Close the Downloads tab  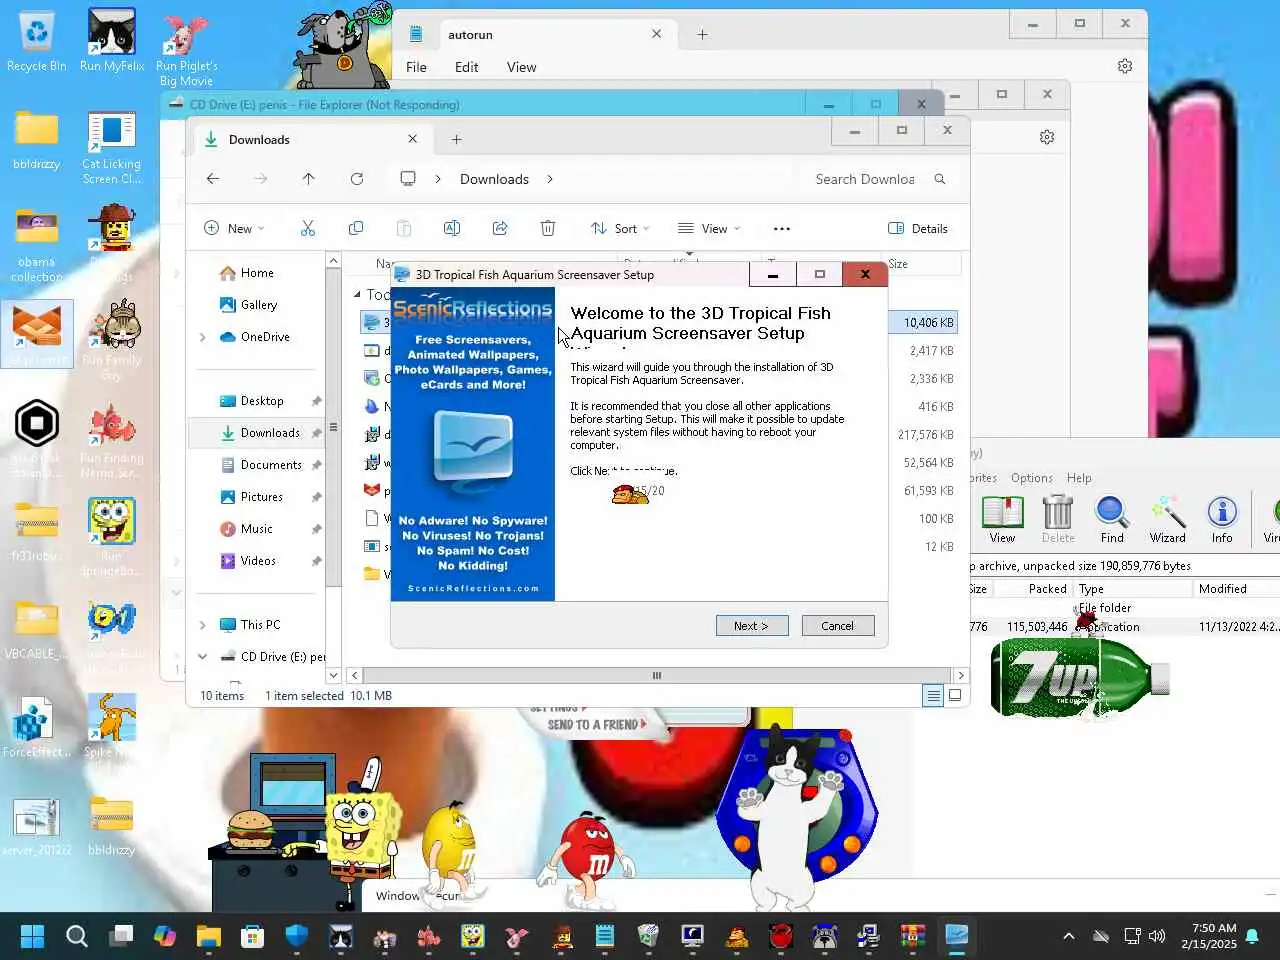click(x=412, y=139)
